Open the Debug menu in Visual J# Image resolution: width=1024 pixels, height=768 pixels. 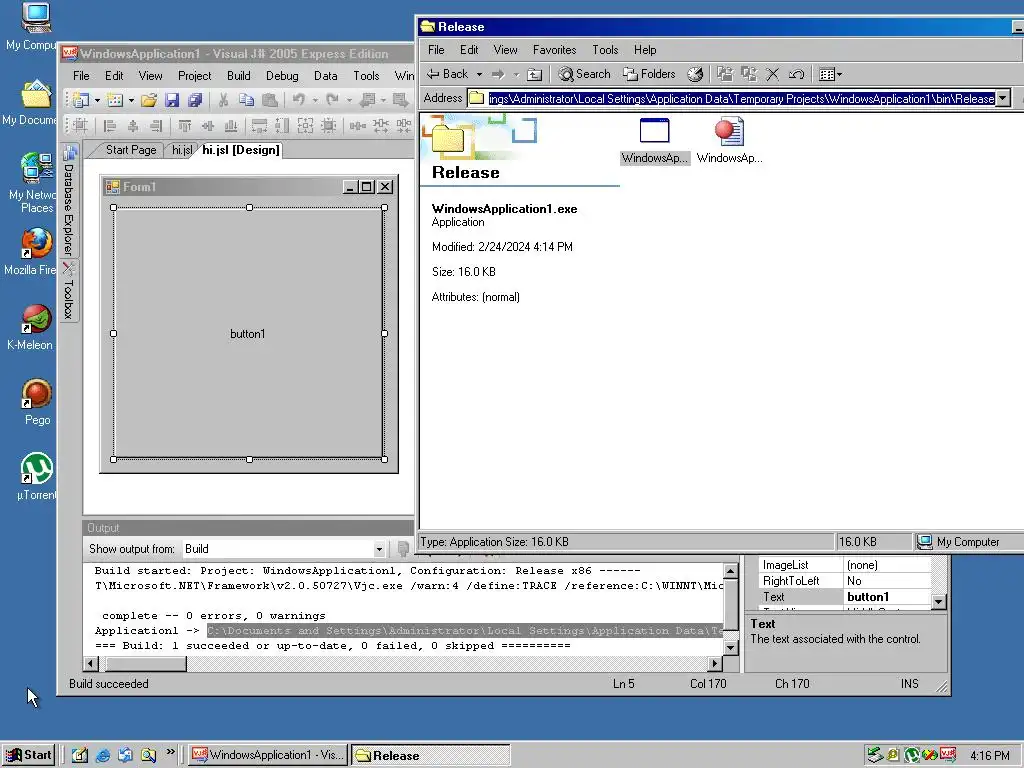(x=282, y=76)
